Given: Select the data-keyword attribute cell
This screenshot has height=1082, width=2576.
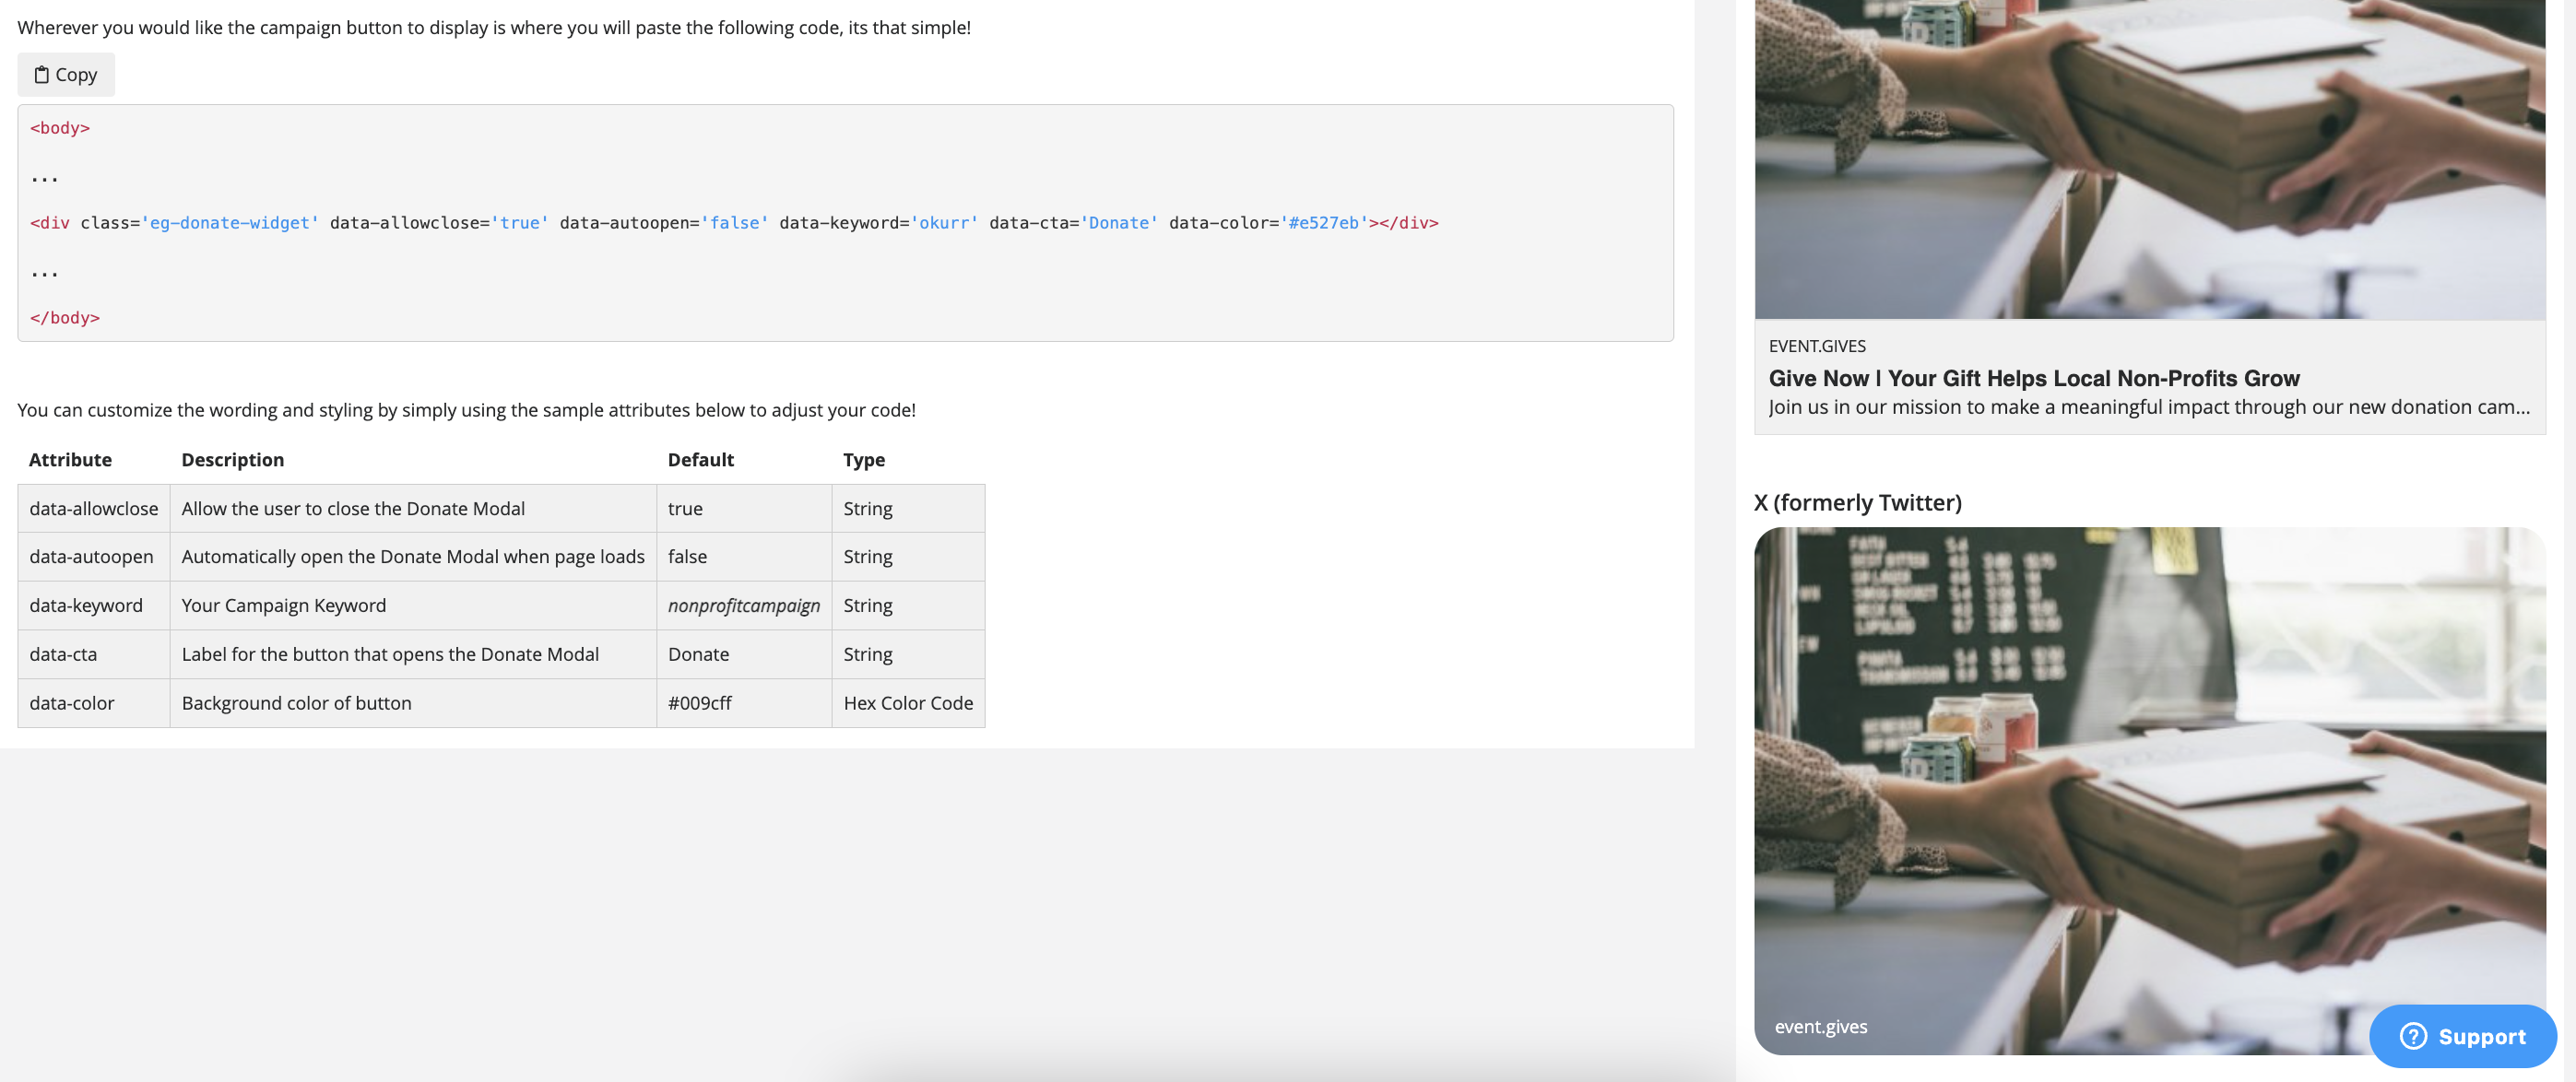Looking at the screenshot, I should pyautogui.click(x=94, y=606).
